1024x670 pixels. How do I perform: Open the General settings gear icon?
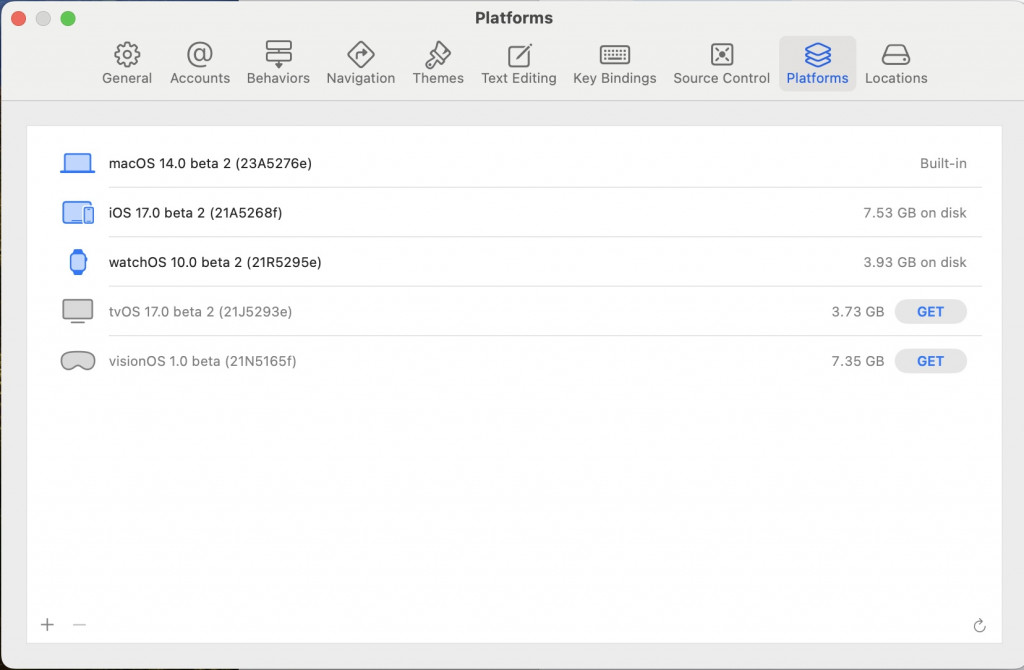coord(127,55)
